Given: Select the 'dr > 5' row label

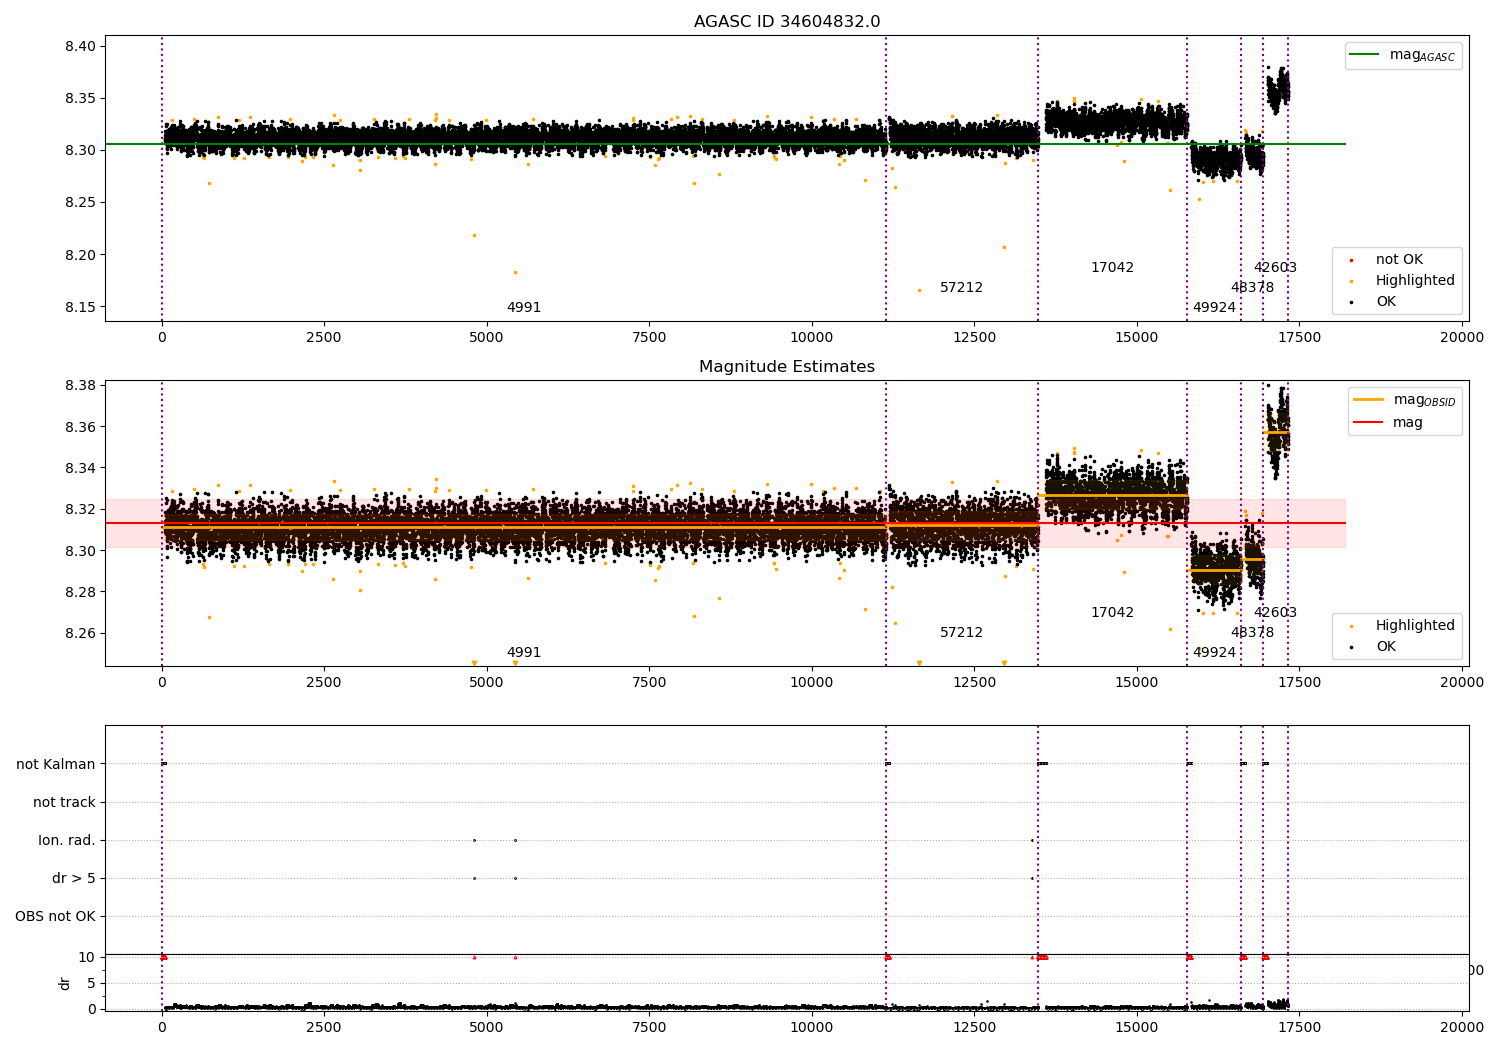Looking at the screenshot, I should 74,878.
